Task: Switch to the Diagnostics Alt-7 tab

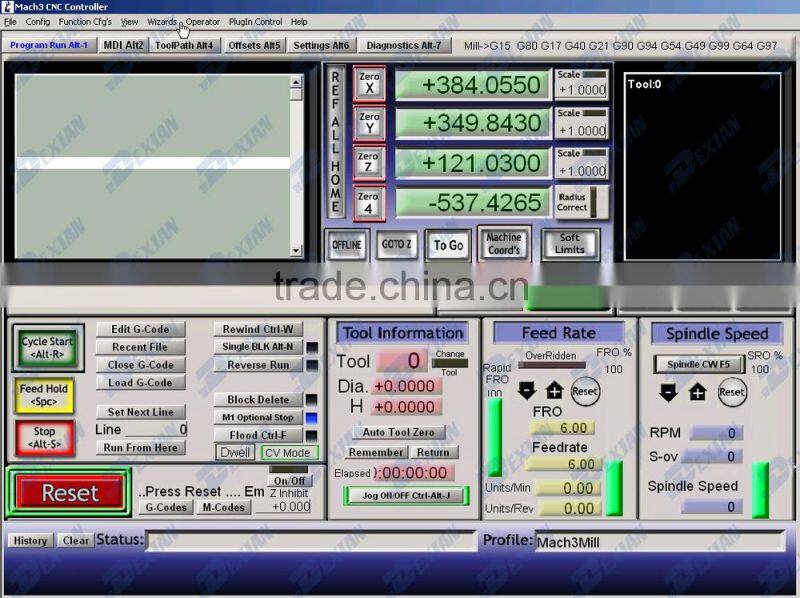Action: click(403, 45)
